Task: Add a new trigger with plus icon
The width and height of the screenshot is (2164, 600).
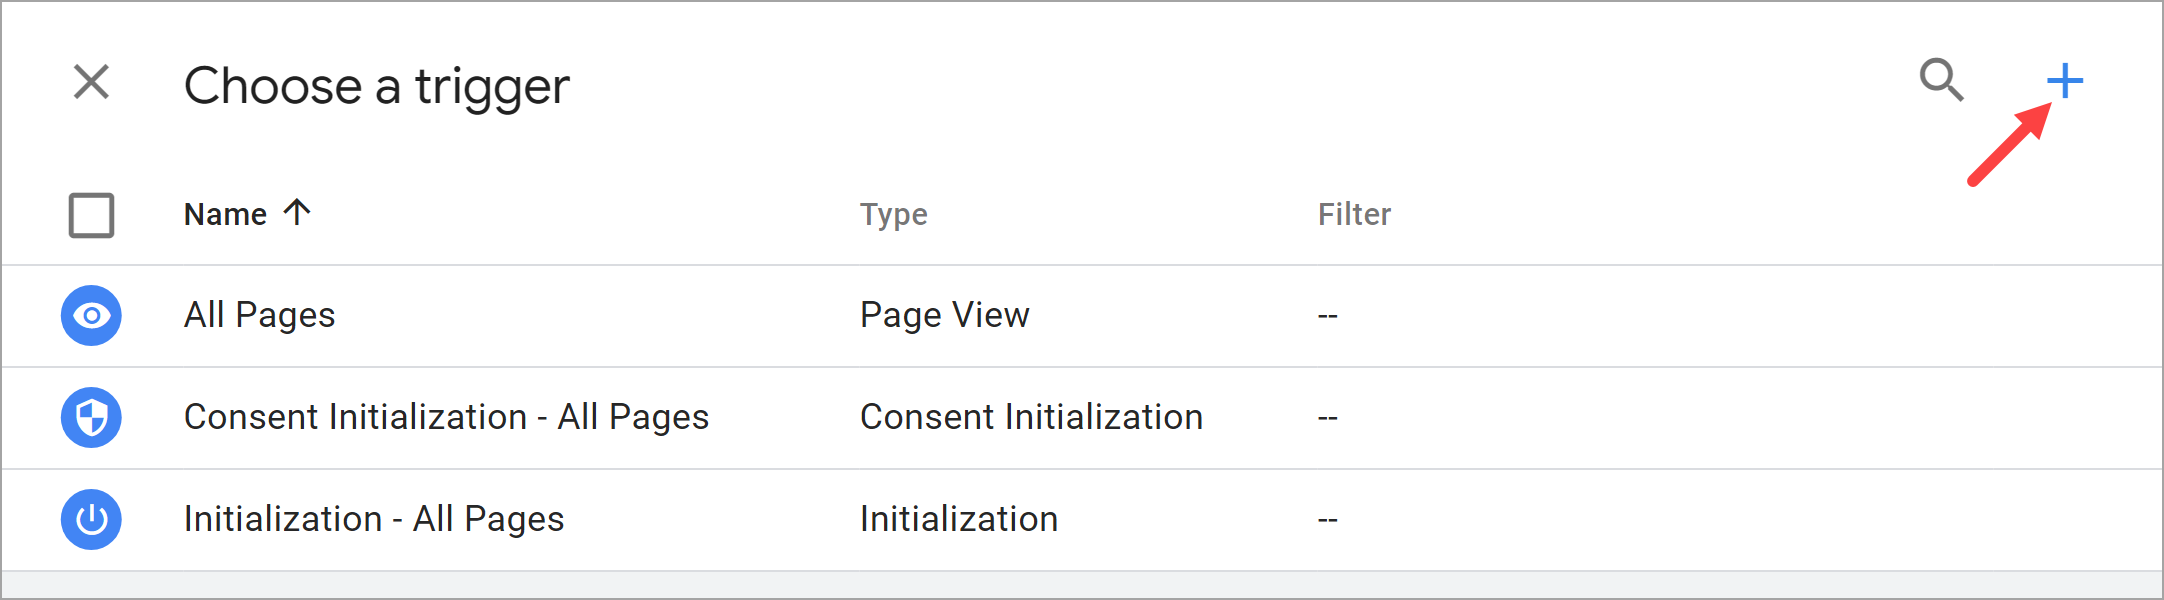Action: (x=2064, y=81)
